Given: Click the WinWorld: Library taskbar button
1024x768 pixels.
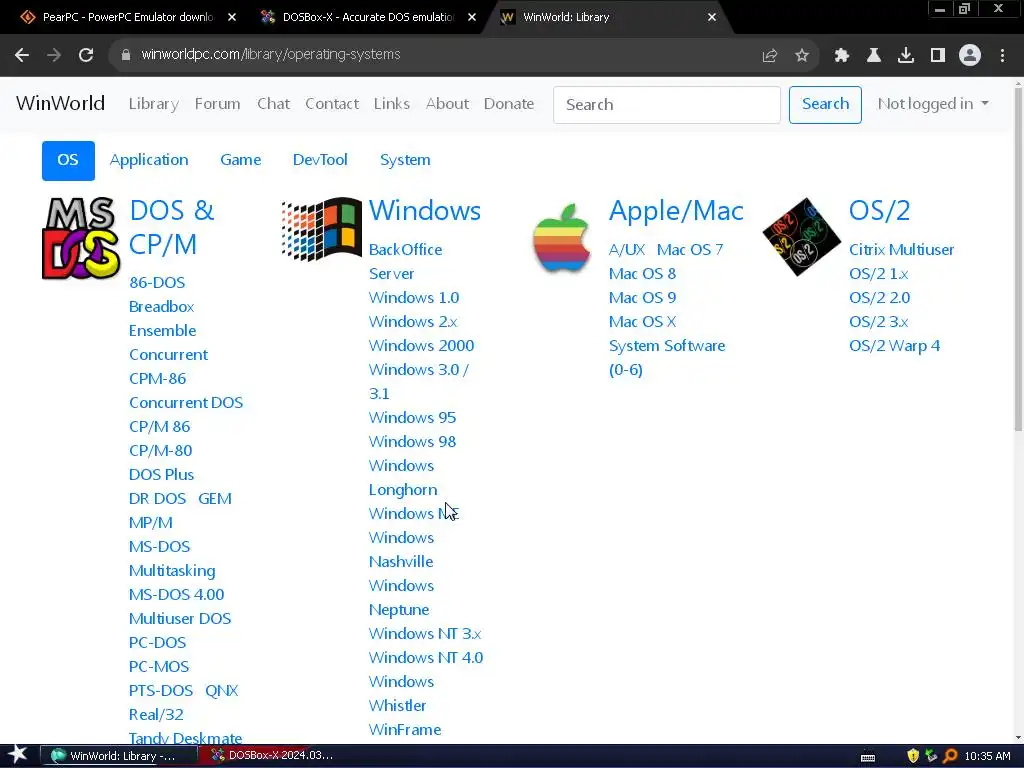Looking at the screenshot, I should tap(120, 756).
